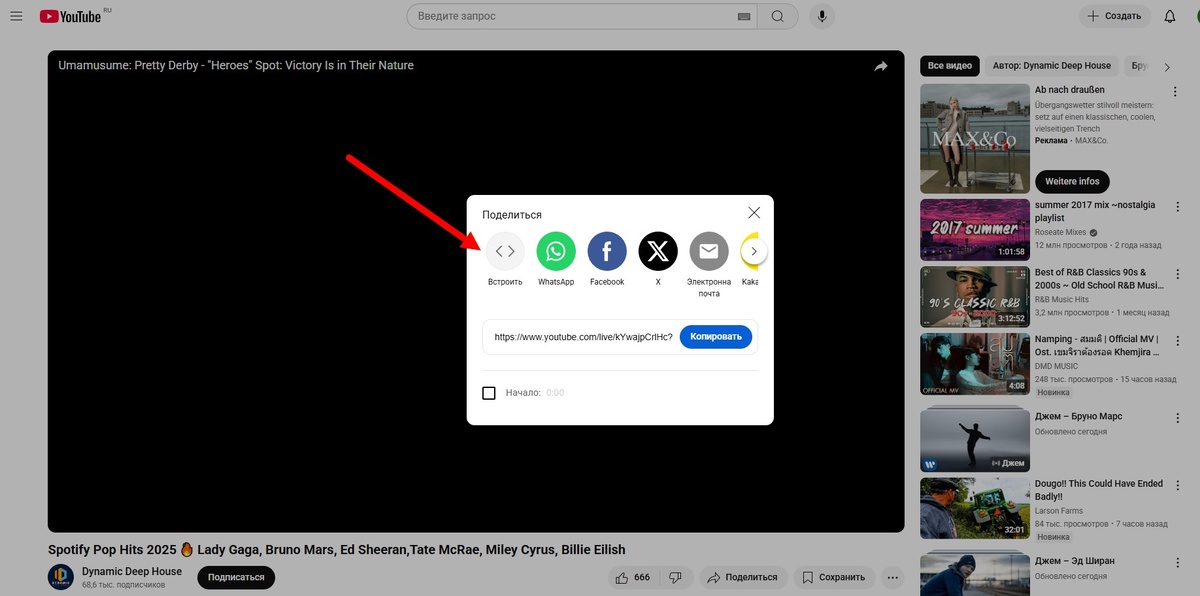
Task: Choose the Embed (Встроить) option
Action: click(505, 252)
